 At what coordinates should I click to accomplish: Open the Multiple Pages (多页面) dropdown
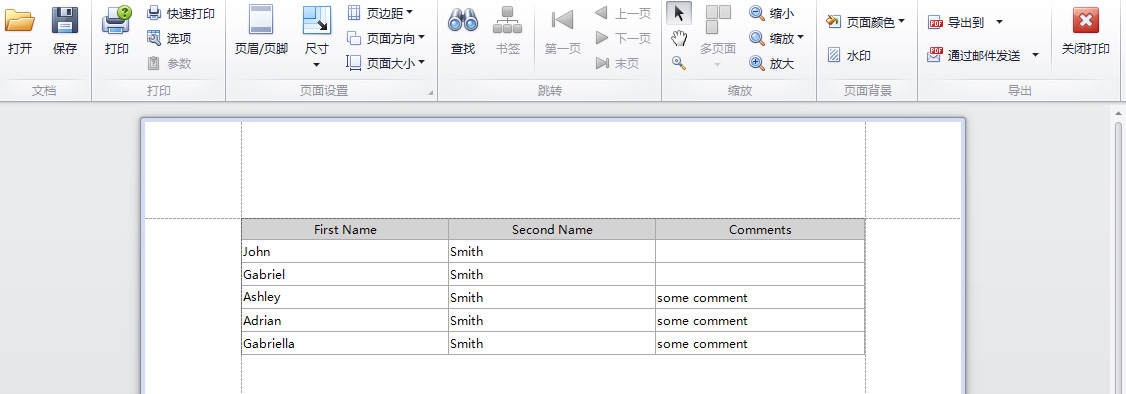pos(717,37)
